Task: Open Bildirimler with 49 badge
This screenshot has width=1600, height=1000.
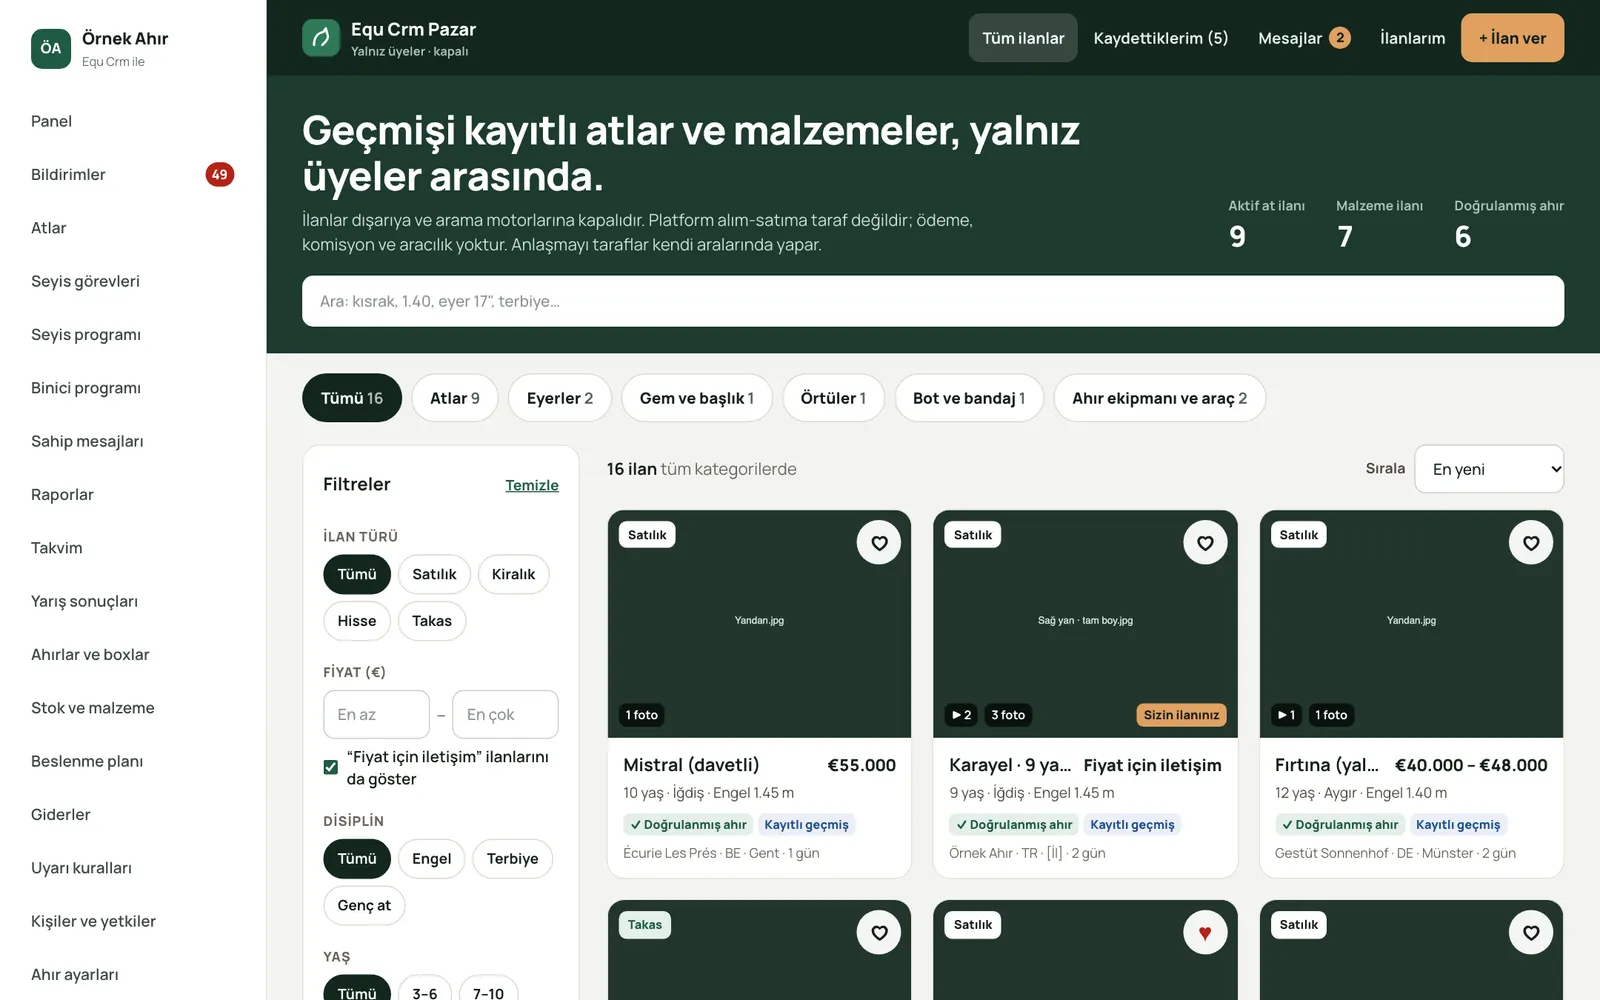Action: click(x=133, y=174)
